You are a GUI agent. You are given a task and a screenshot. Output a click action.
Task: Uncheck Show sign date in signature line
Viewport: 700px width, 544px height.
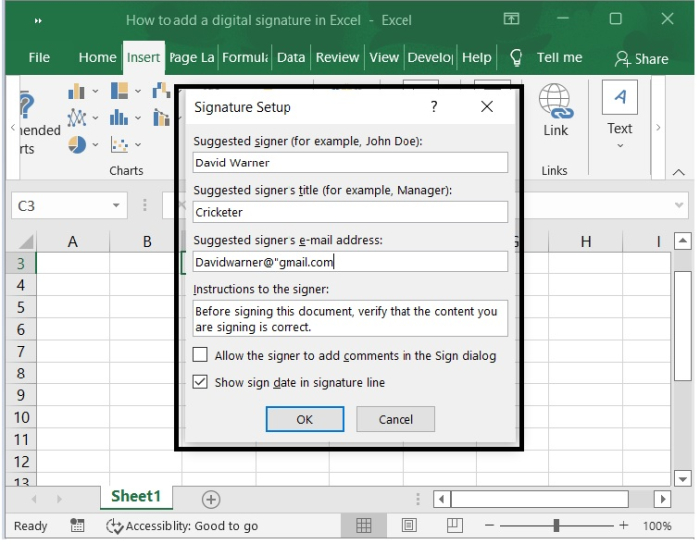(x=200, y=382)
